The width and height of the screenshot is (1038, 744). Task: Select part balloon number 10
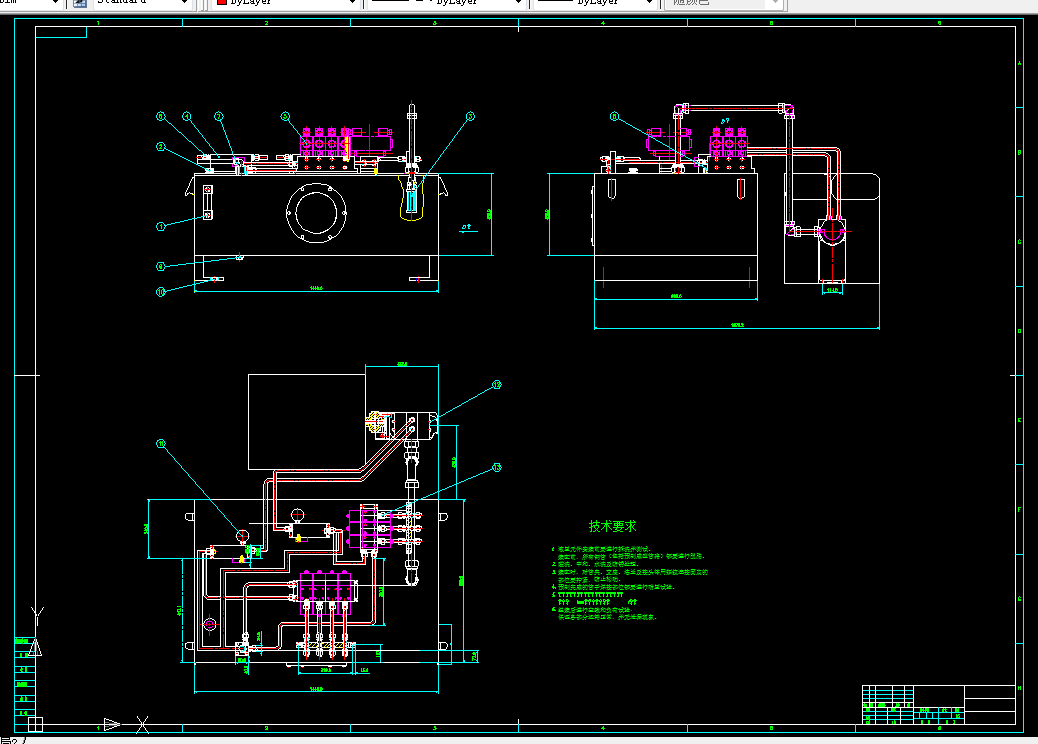pos(161,292)
